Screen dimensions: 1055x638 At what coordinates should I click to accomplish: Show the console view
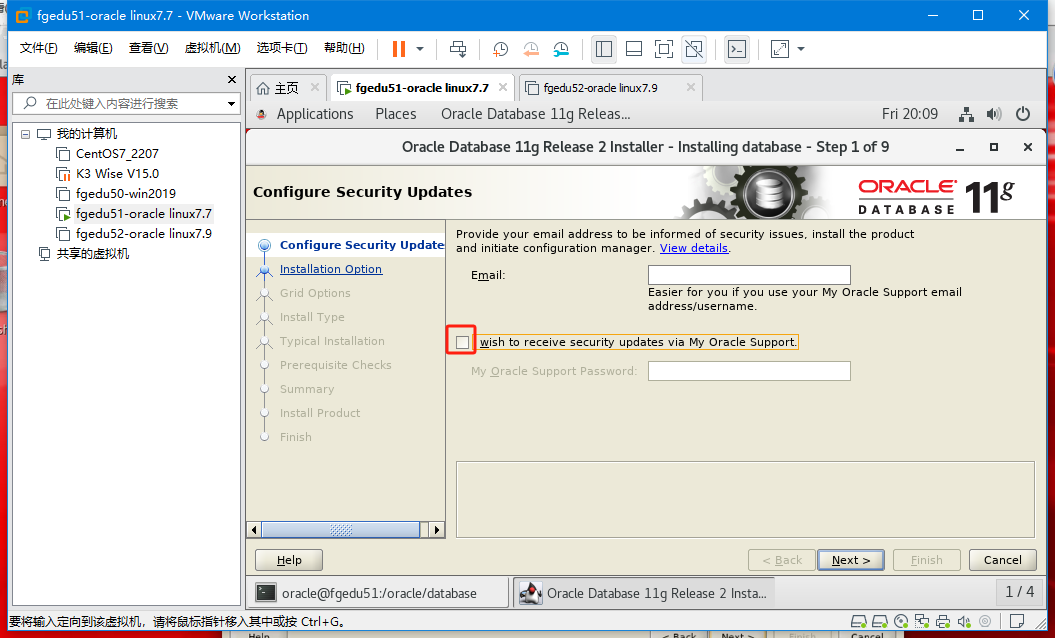click(737, 48)
